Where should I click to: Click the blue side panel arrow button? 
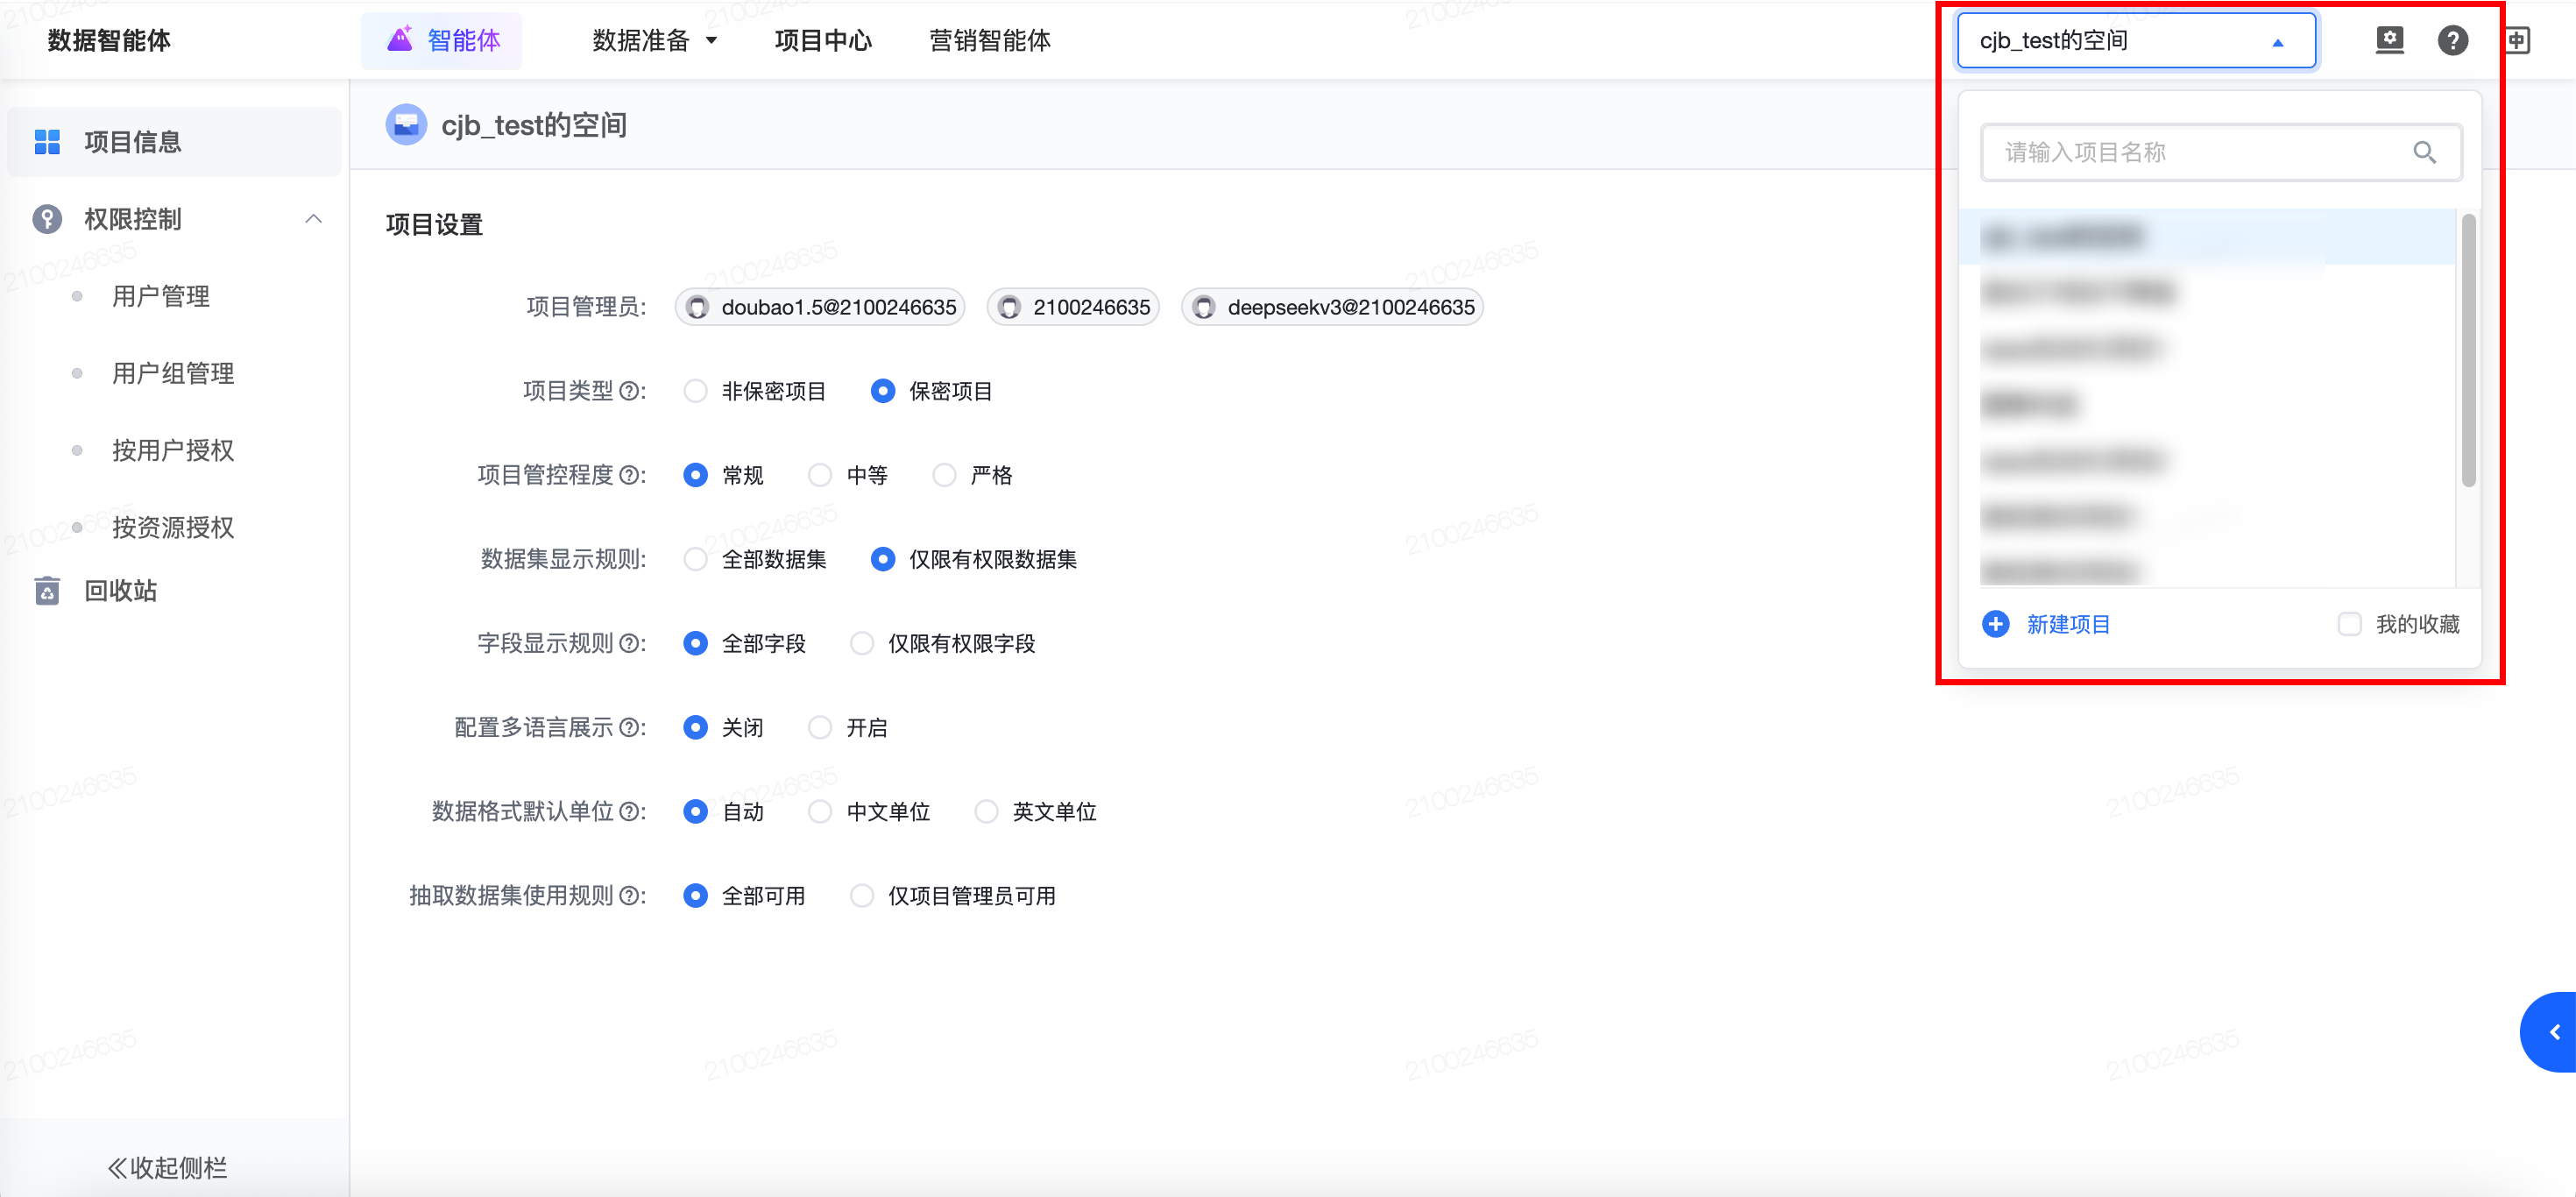2553,1032
